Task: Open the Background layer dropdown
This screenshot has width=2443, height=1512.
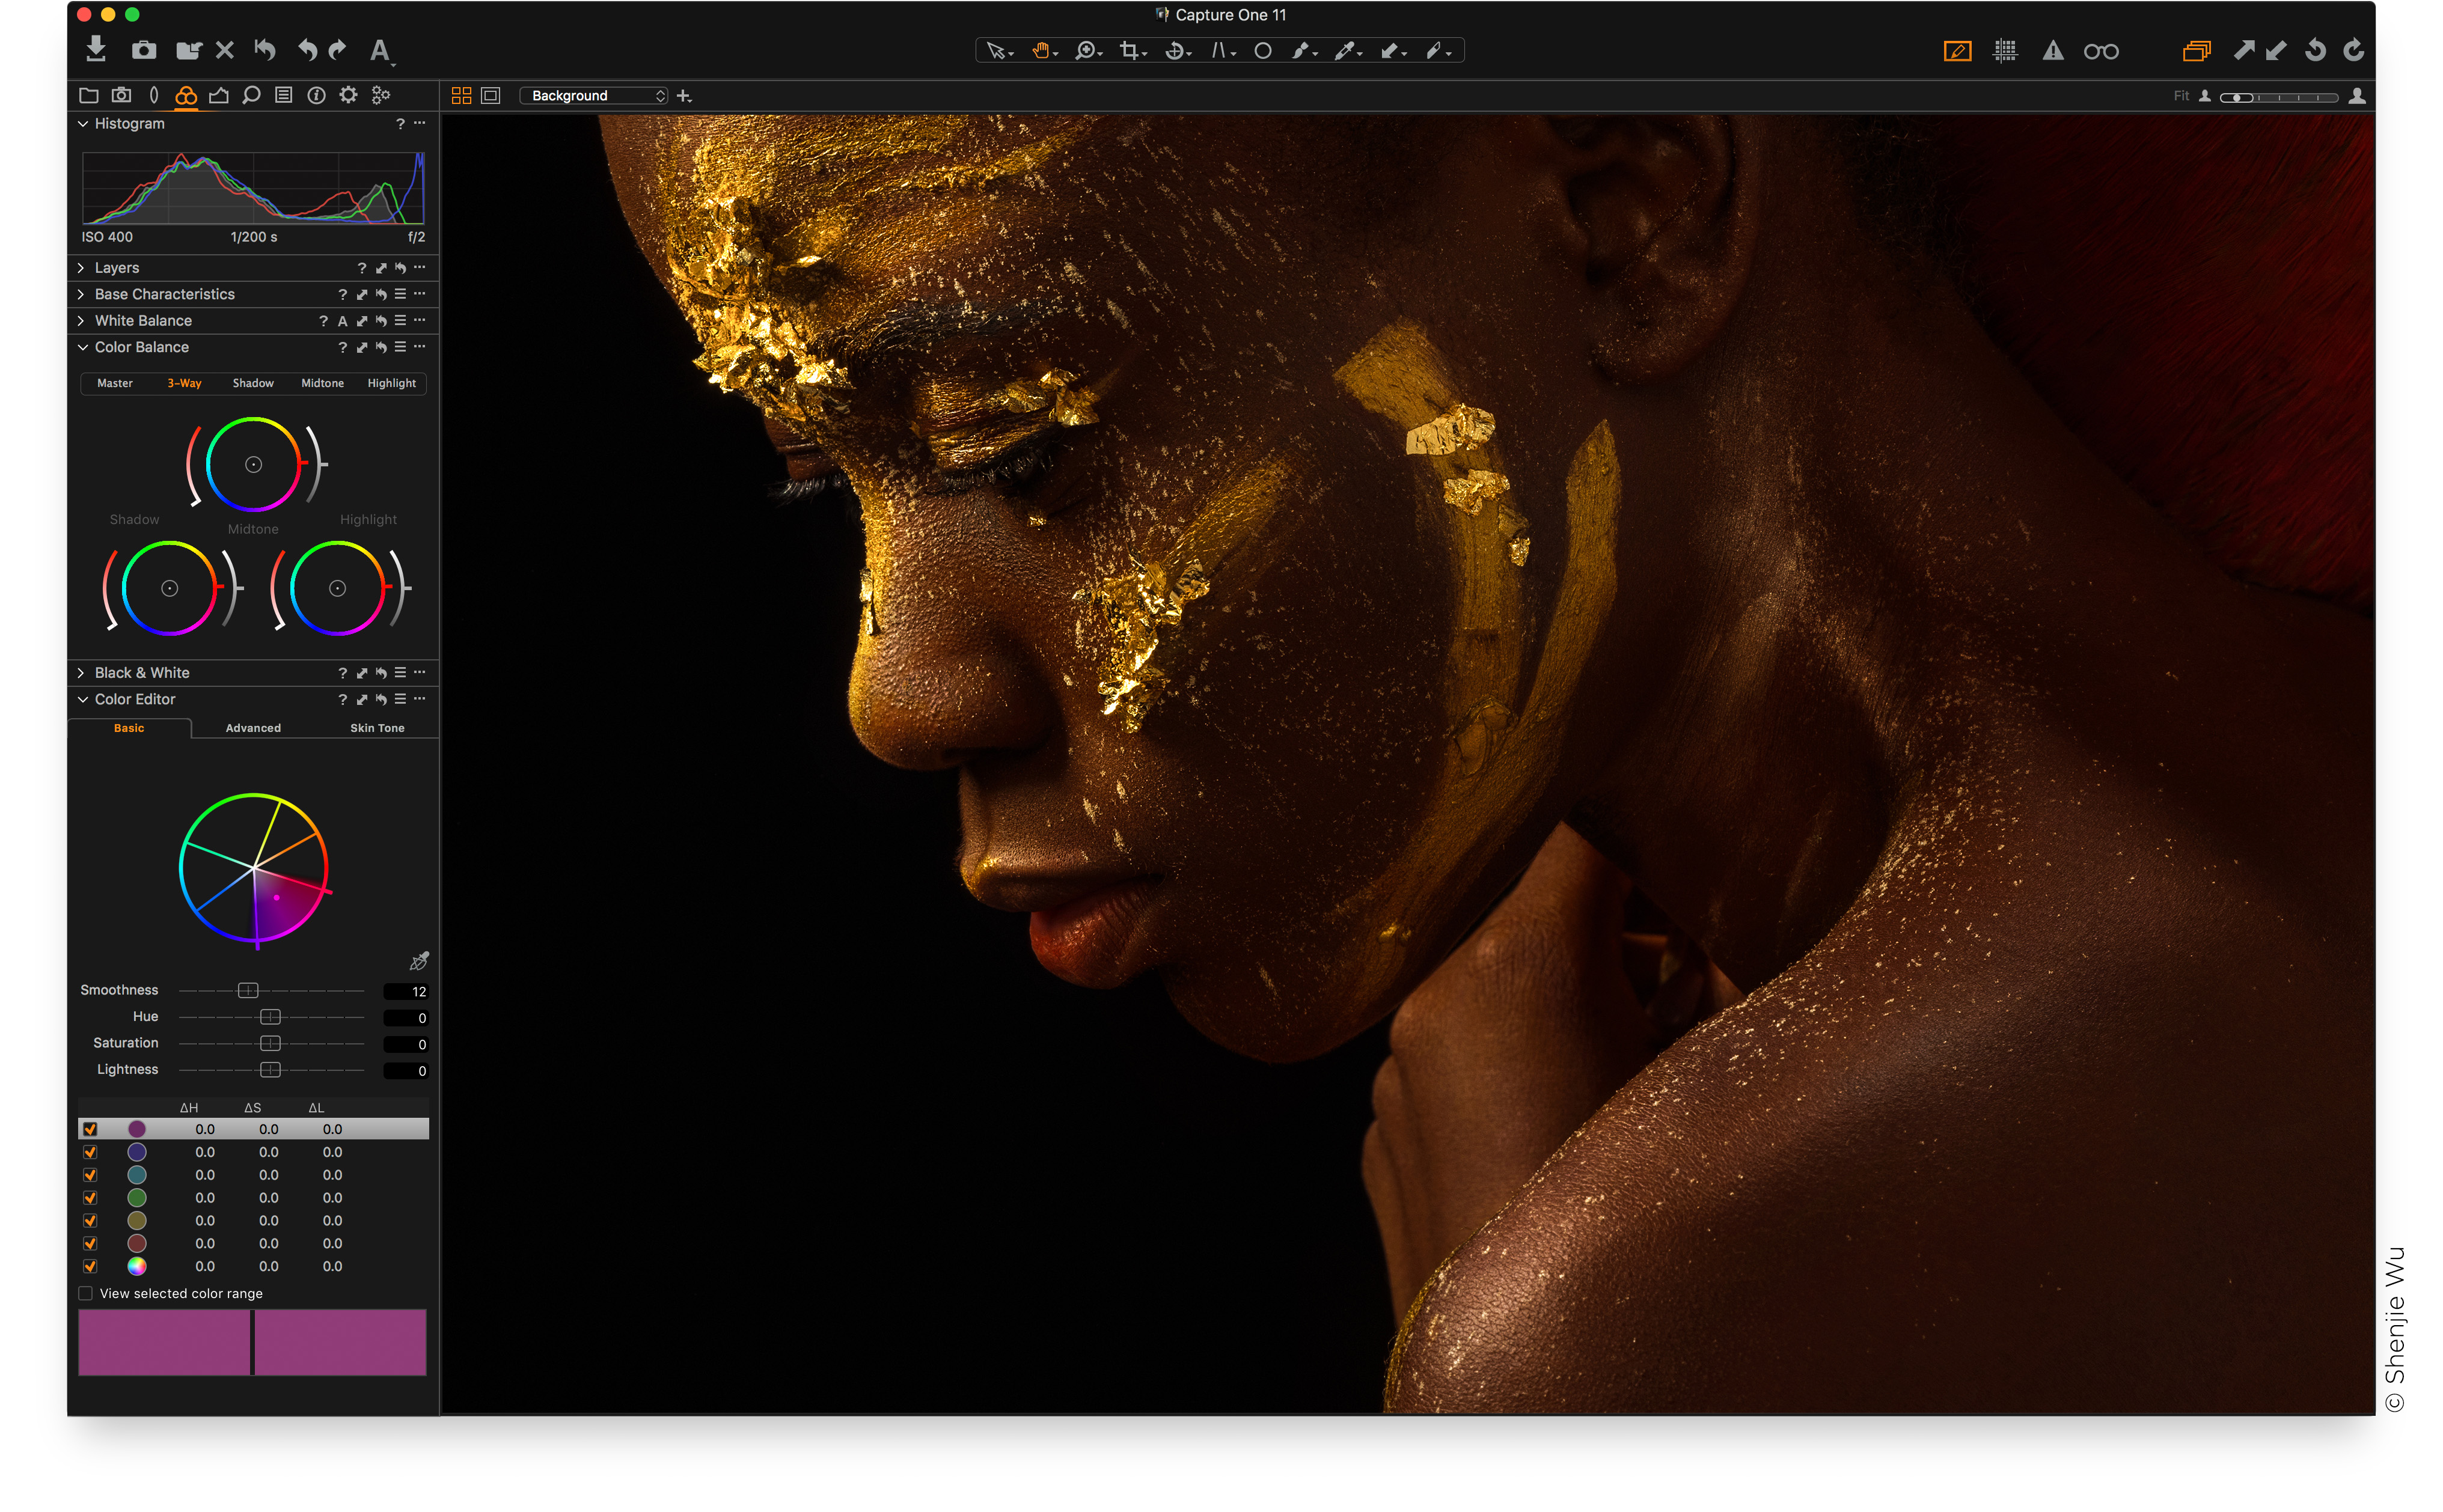Action: 593,95
